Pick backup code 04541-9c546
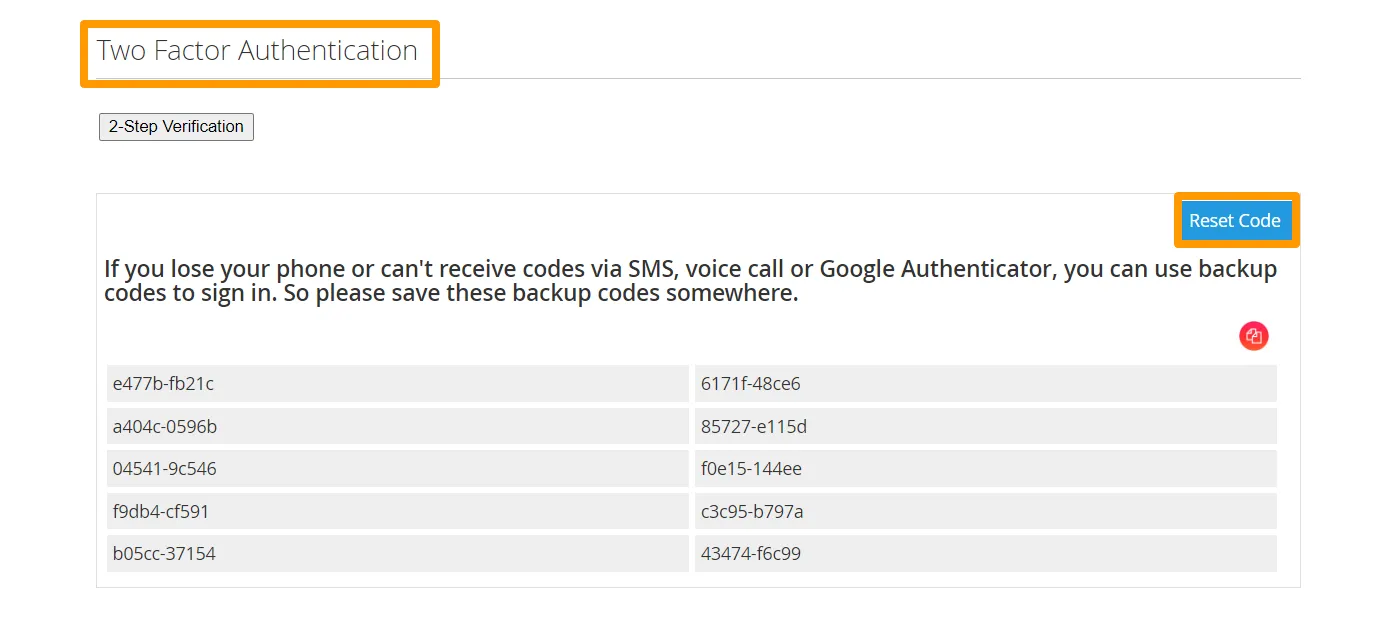This screenshot has height=626, width=1378. [165, 469]
